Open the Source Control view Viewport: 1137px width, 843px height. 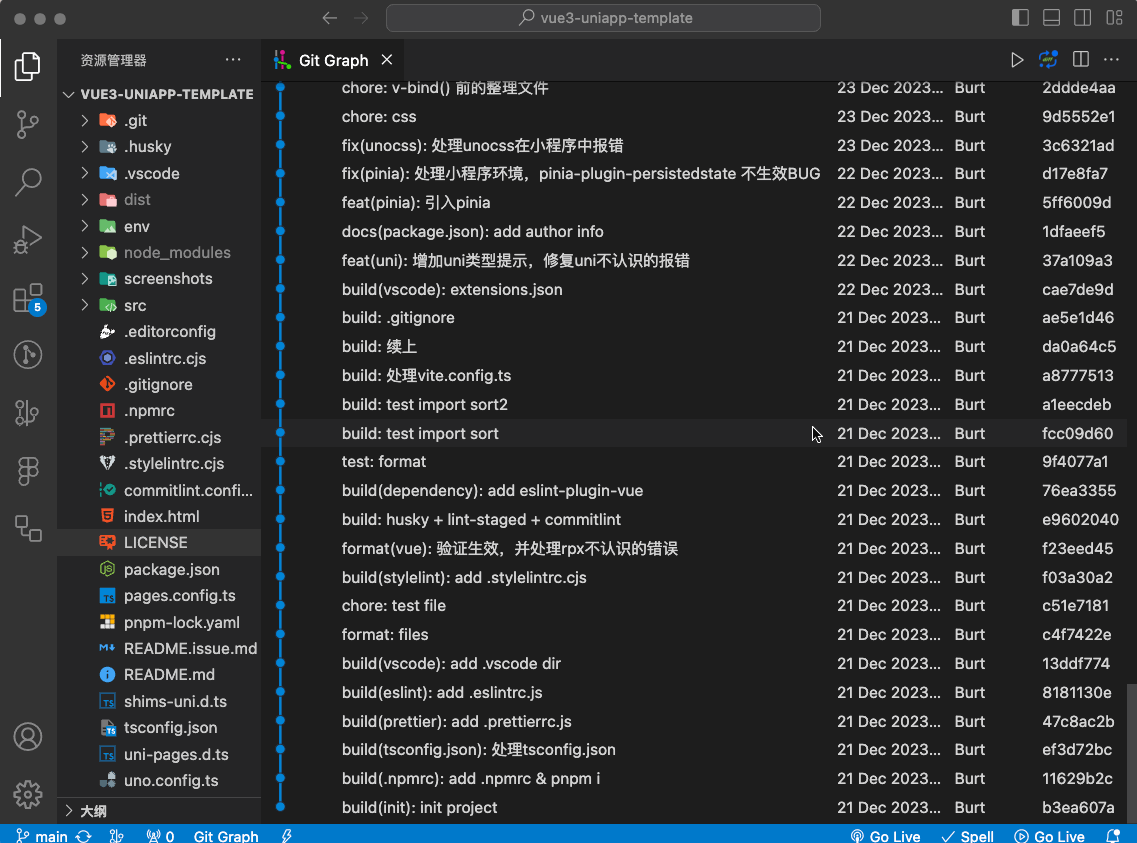point(27,125)
